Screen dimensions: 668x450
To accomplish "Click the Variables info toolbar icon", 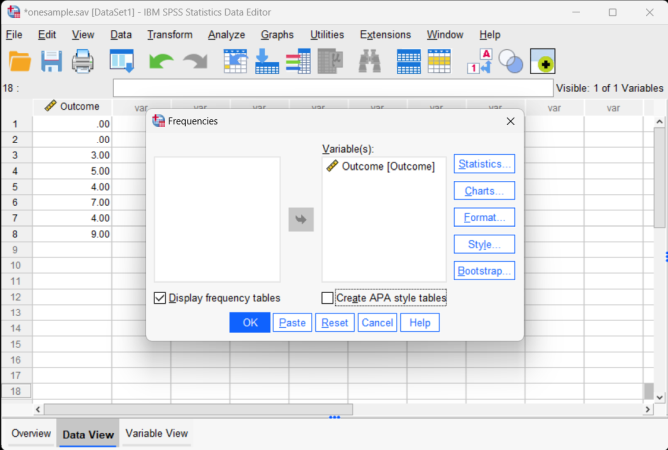I will pos(298,61).
